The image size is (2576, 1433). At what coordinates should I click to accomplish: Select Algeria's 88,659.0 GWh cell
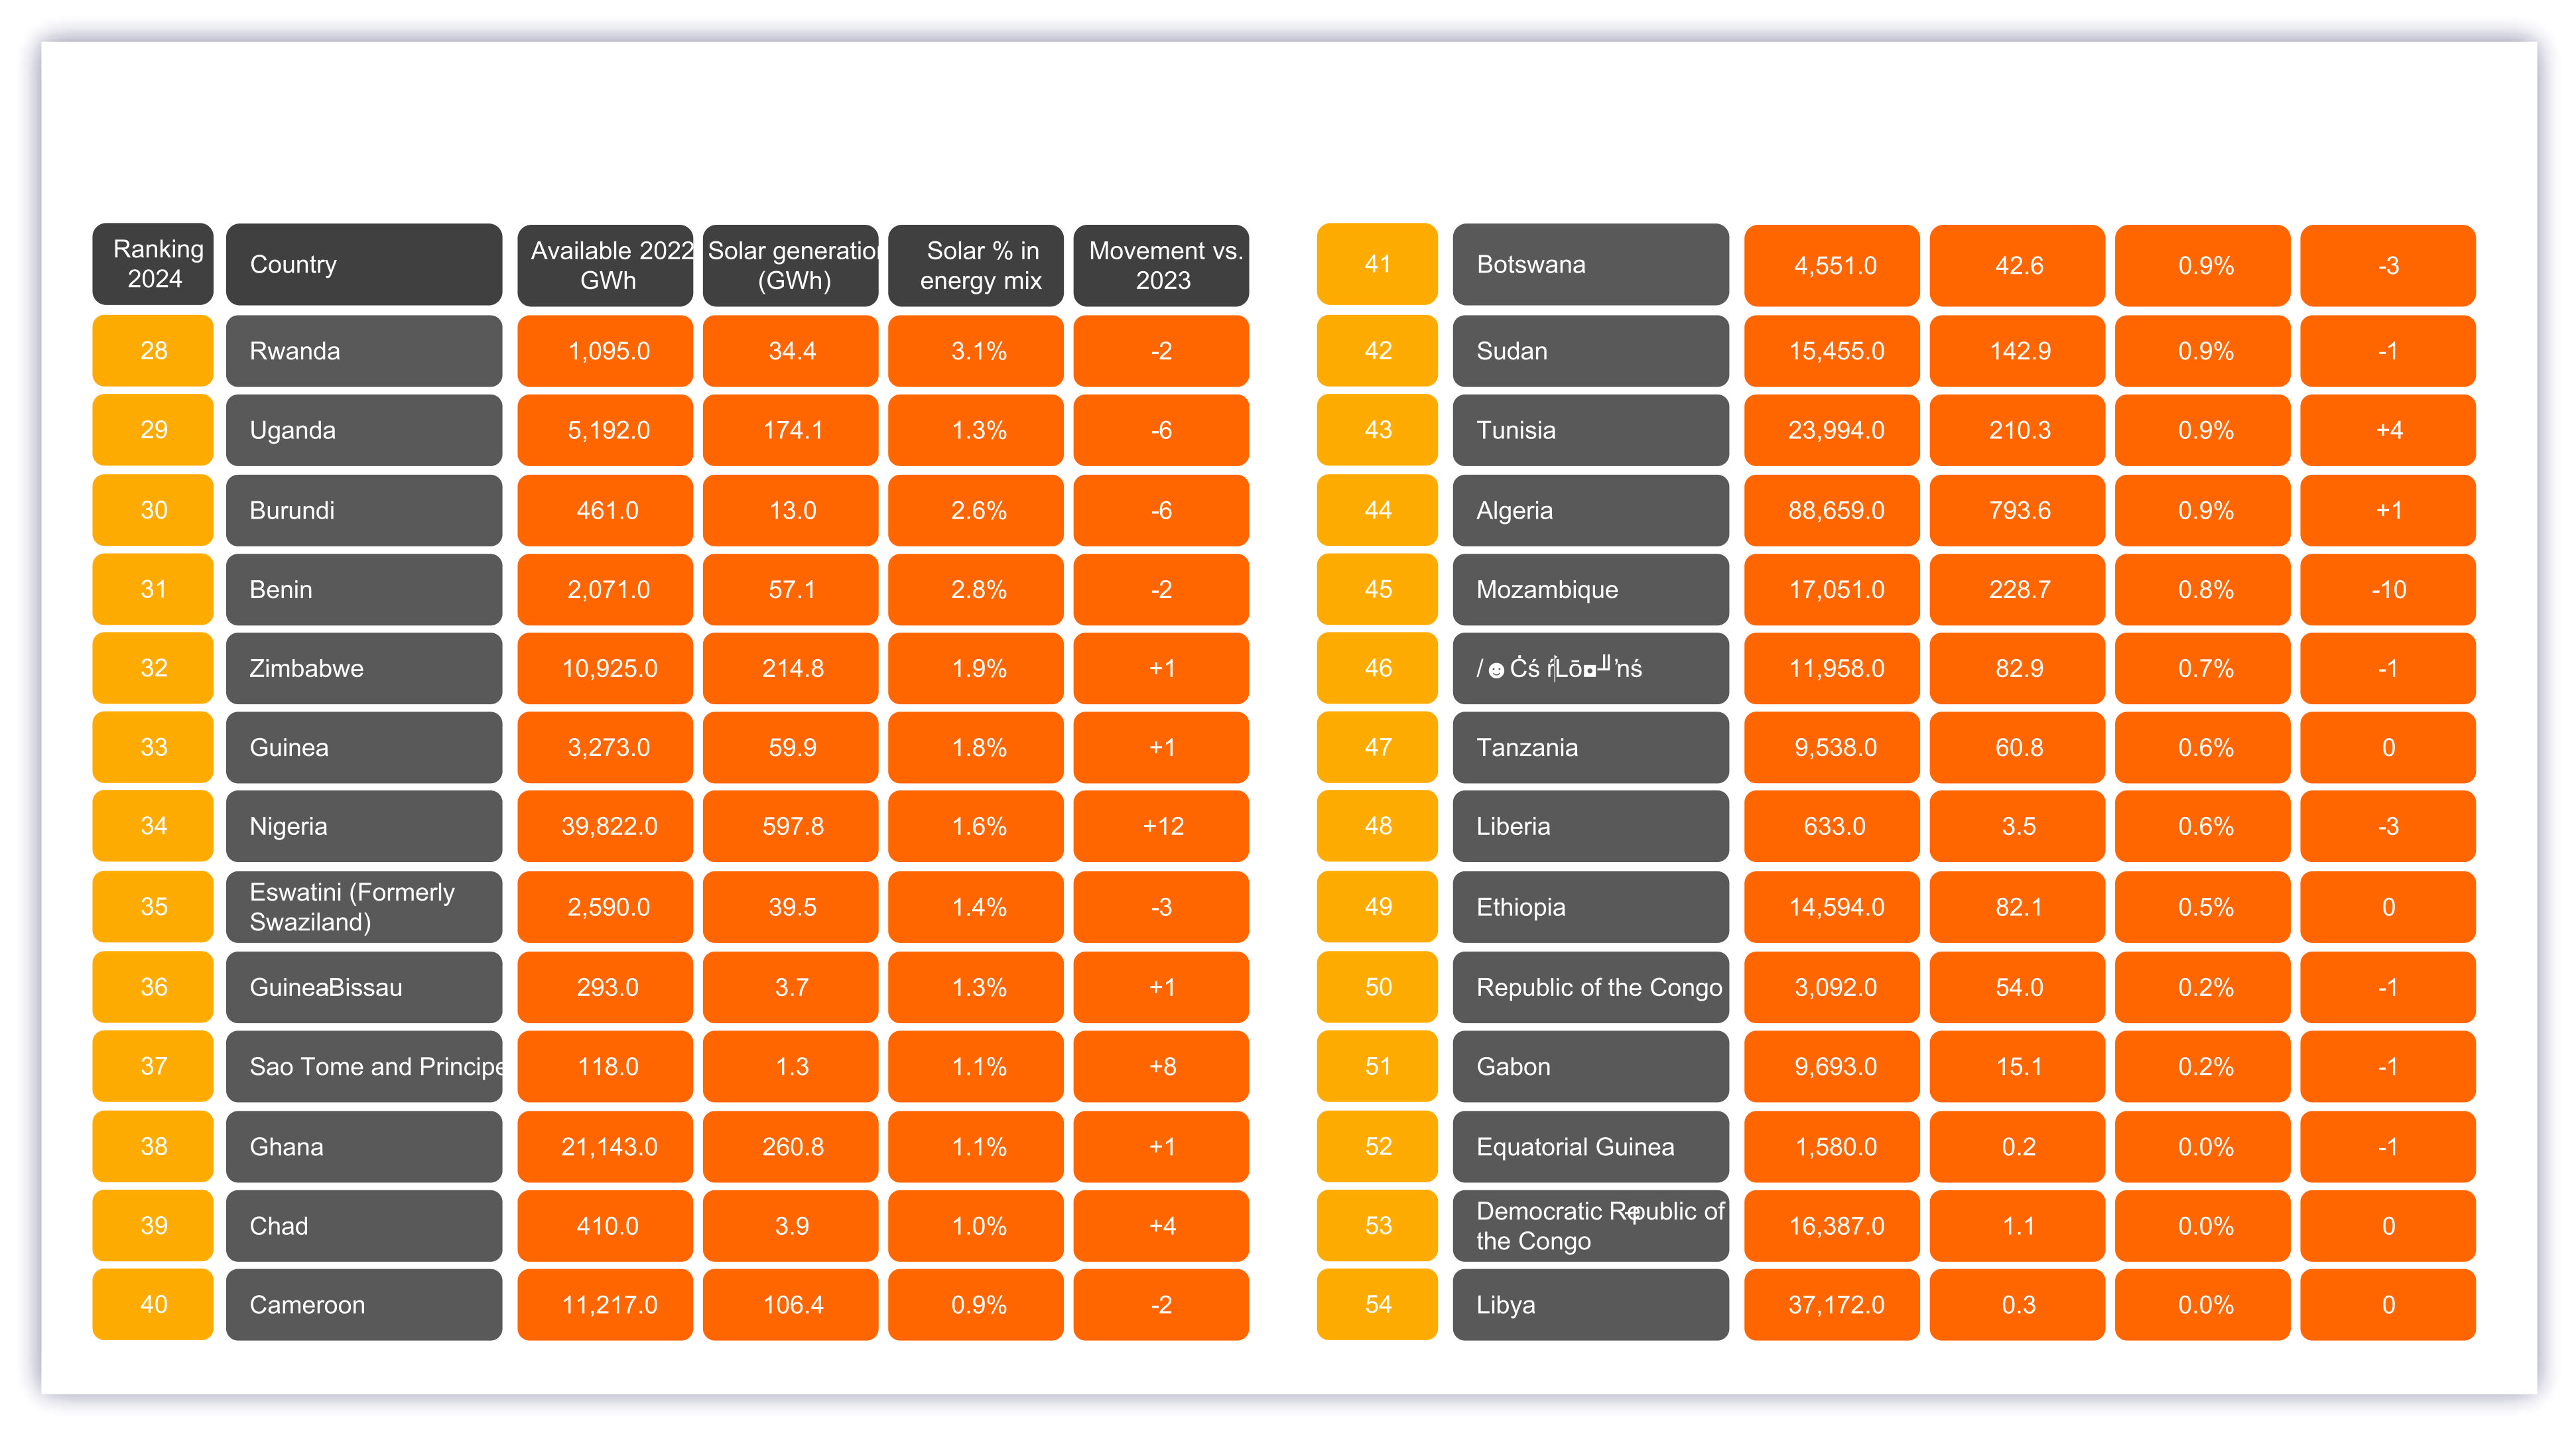pos(1831,510)
